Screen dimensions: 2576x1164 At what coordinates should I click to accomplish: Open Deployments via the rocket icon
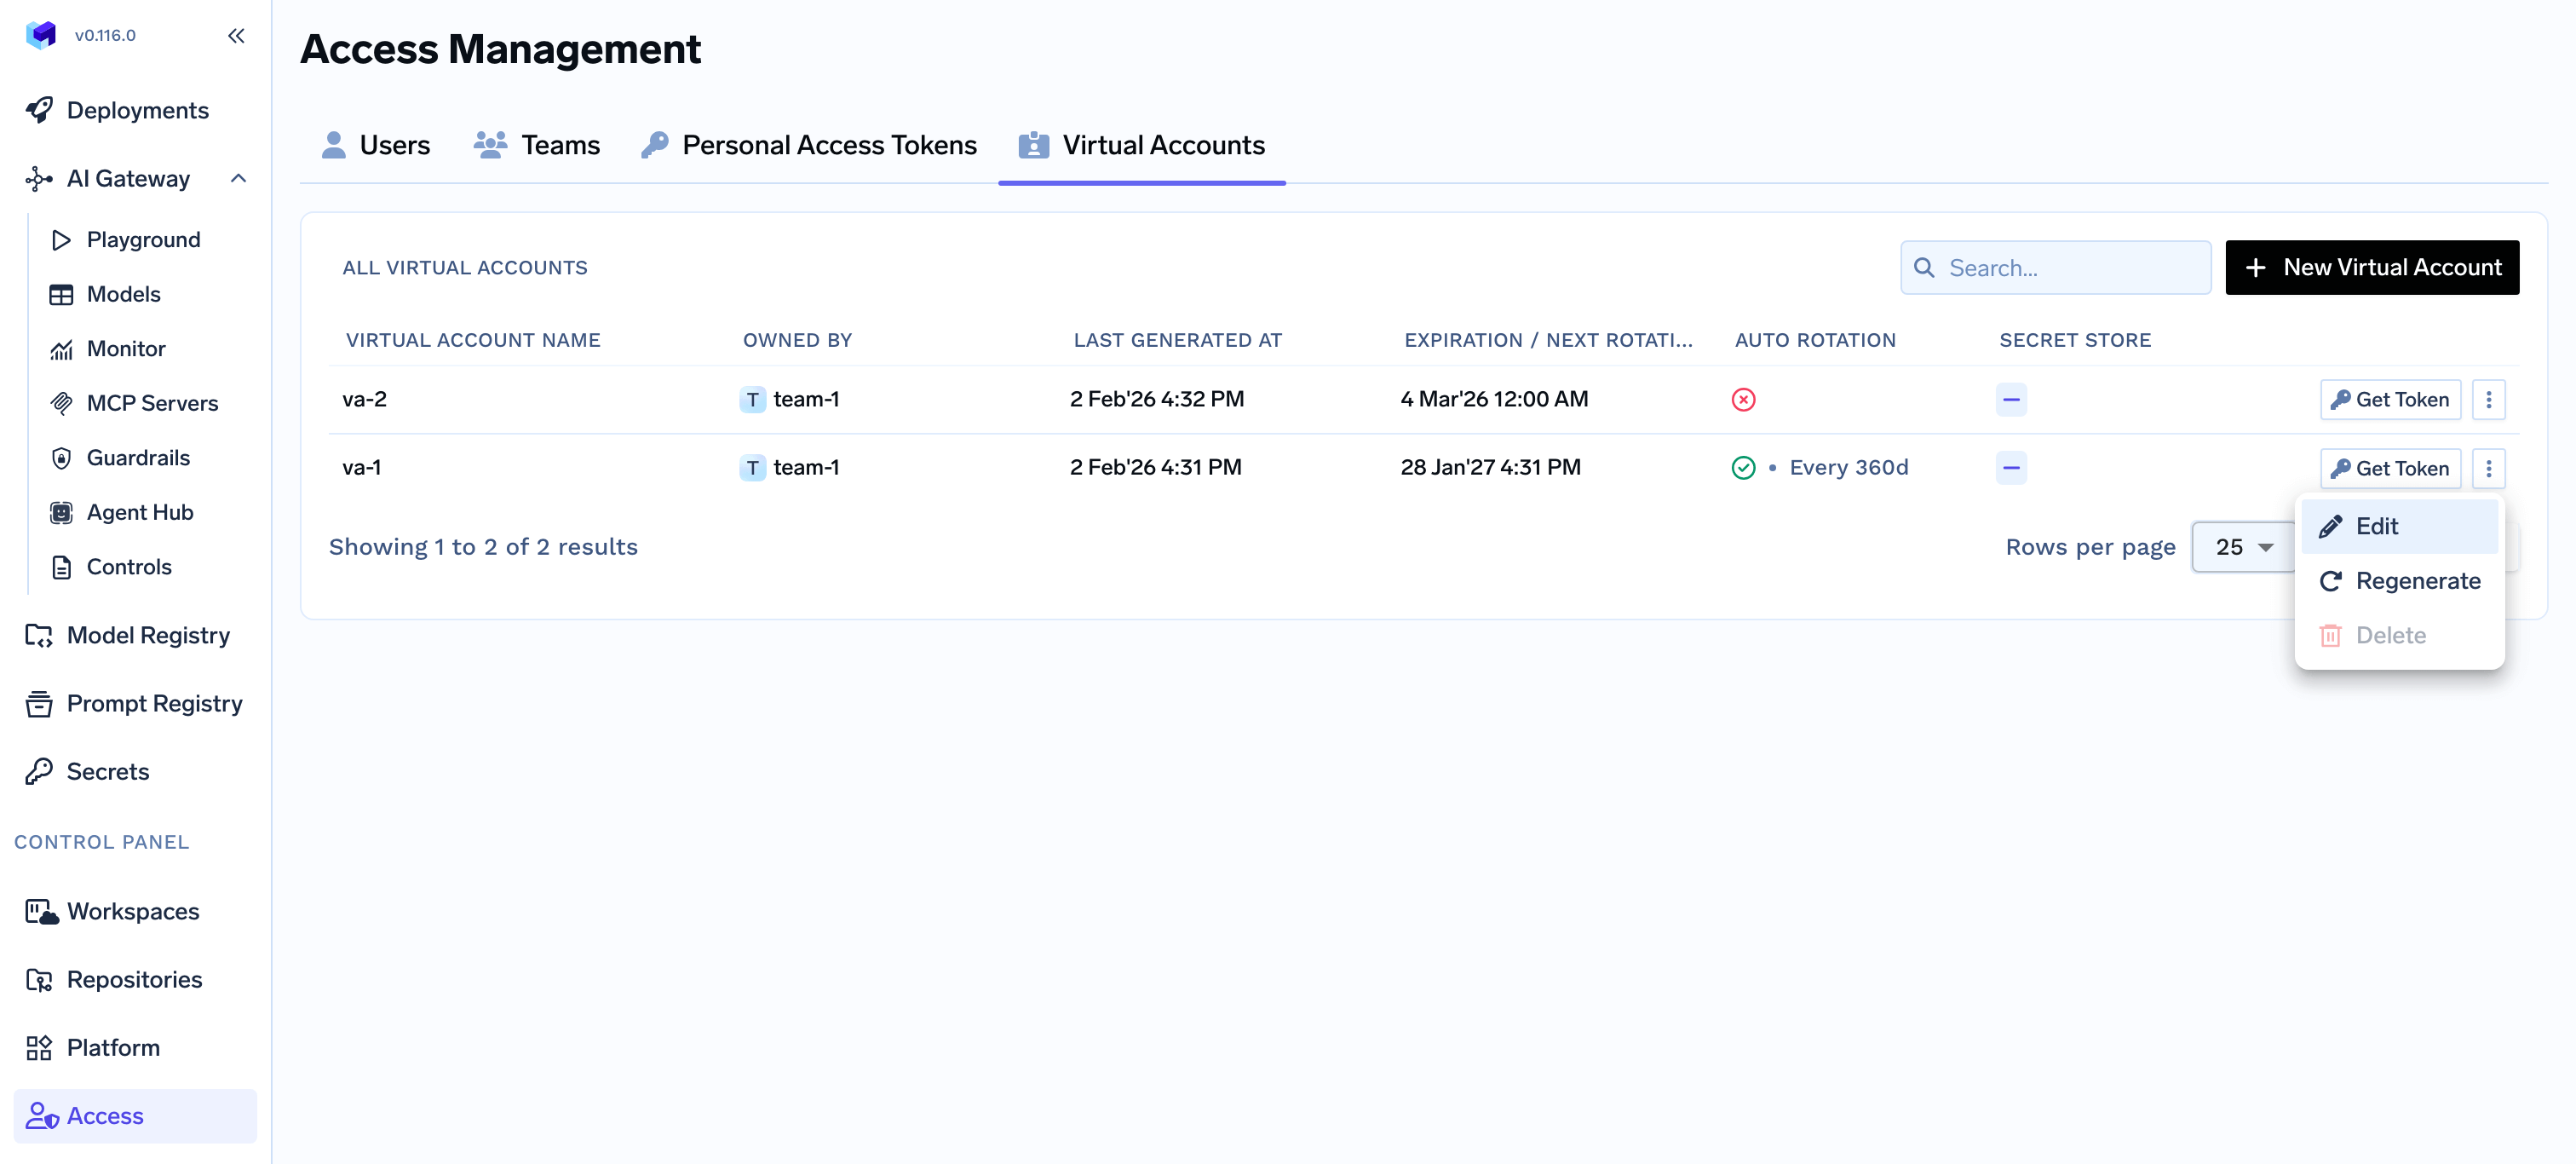[x=40, y=110]
